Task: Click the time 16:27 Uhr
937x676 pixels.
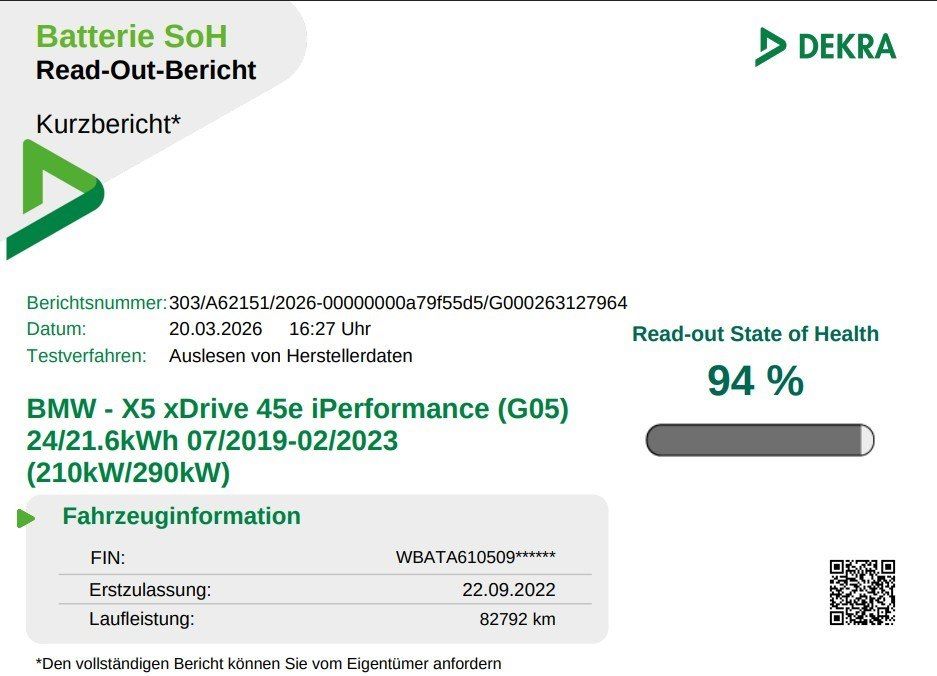Action: tap(329, 329)
